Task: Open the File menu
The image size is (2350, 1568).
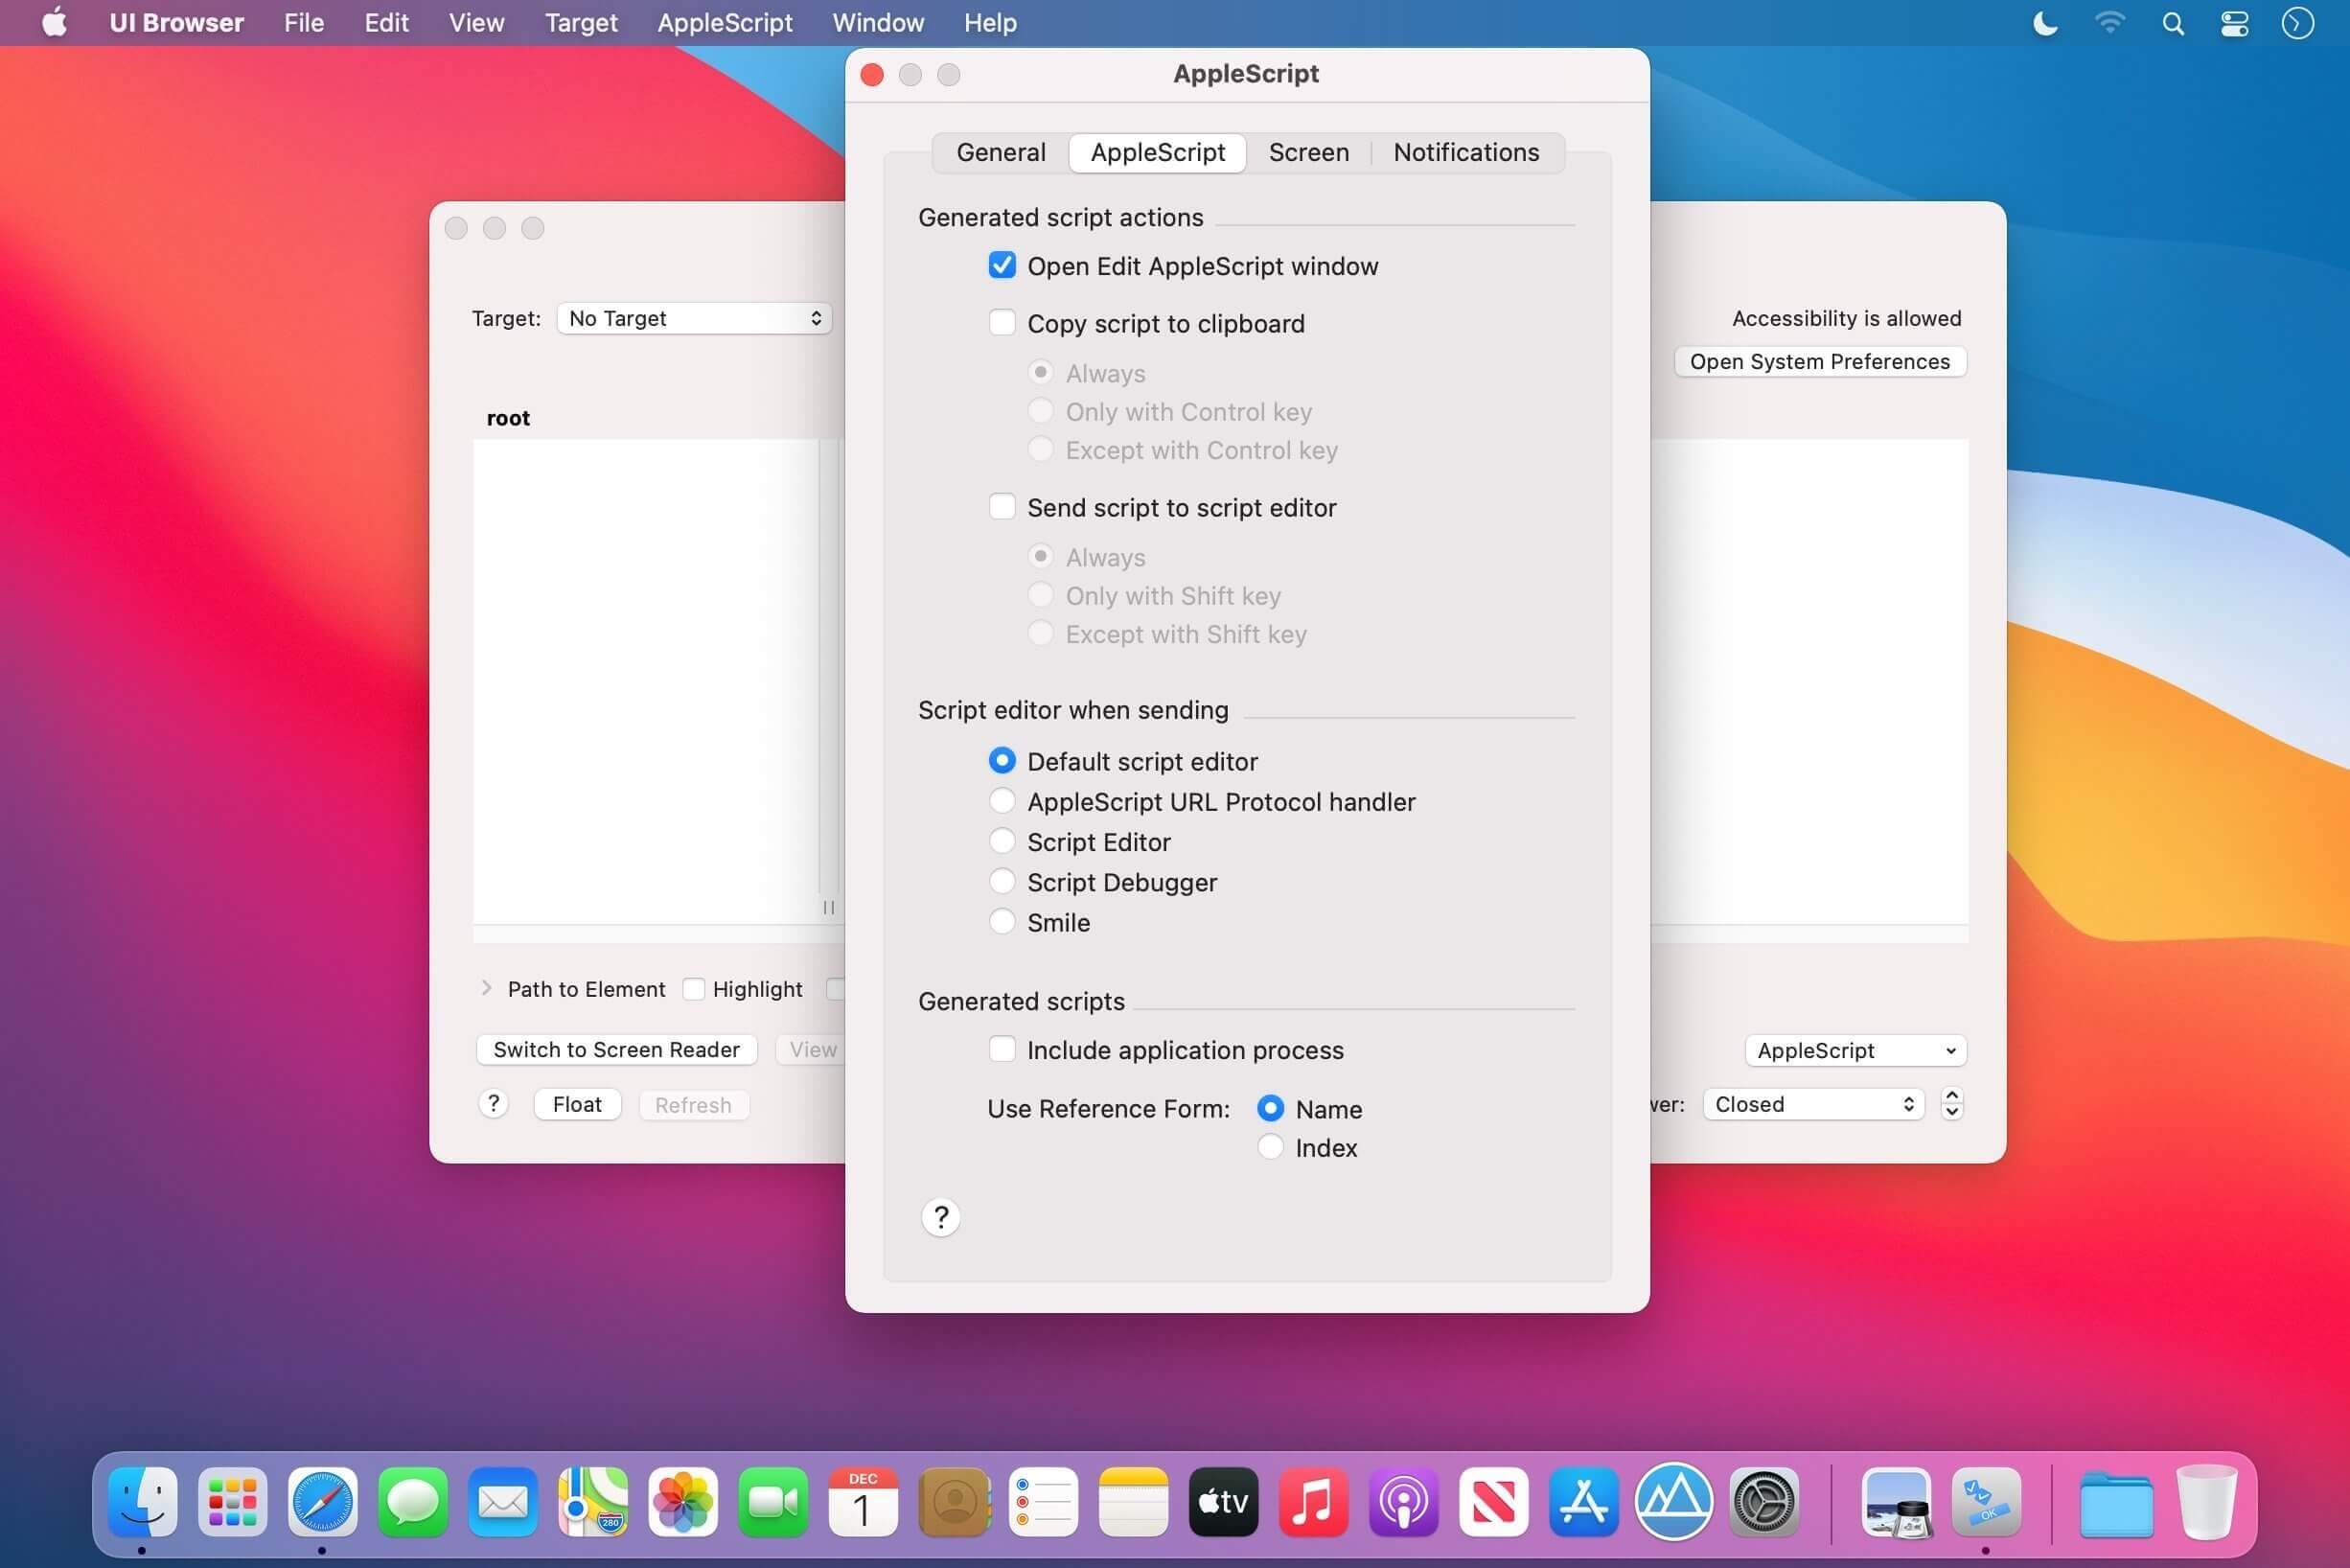Action: [304, 23]
